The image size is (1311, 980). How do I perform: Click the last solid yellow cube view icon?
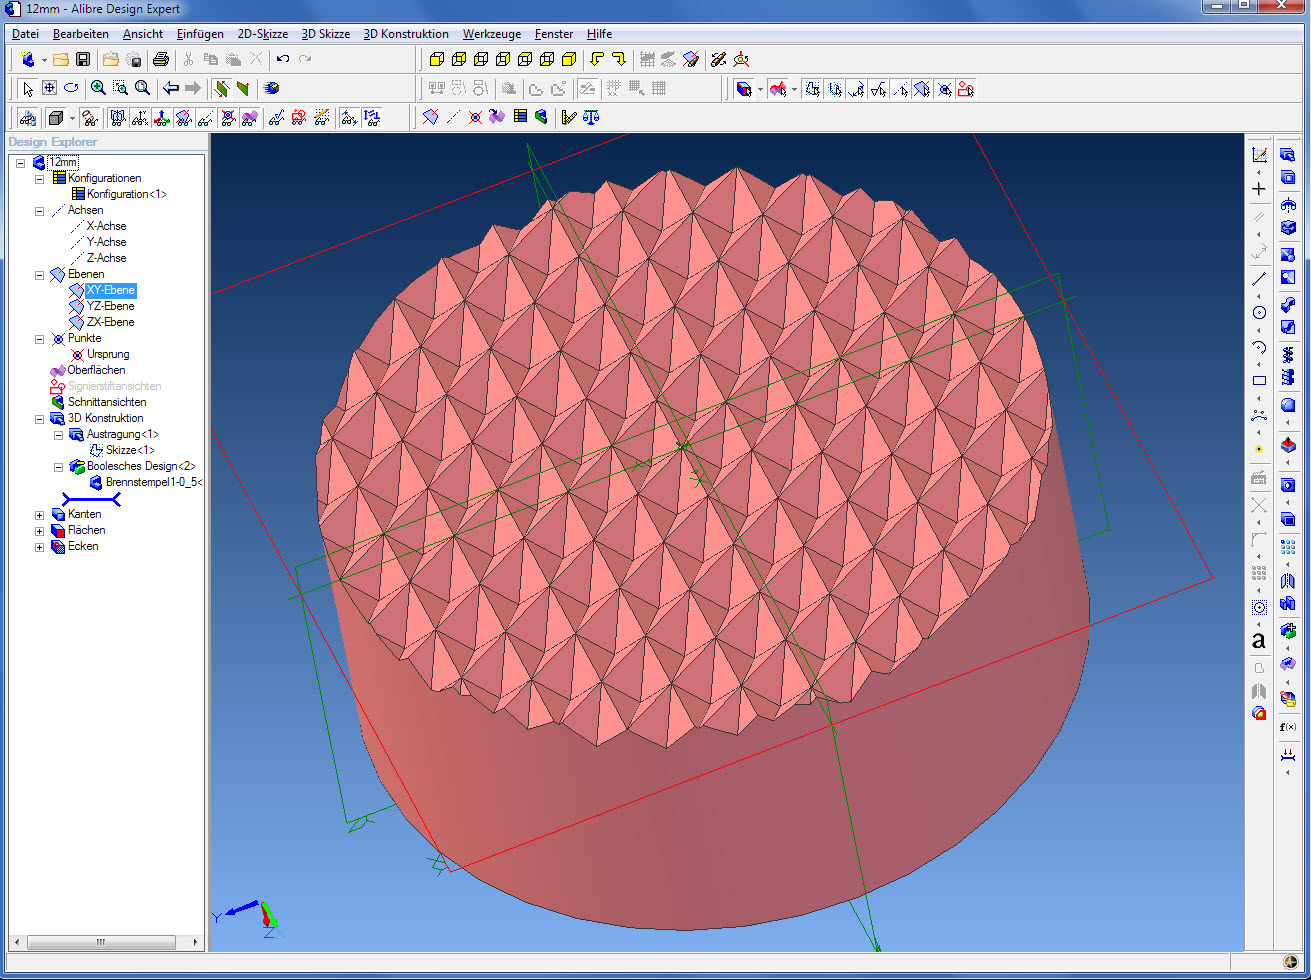(569, 60)
